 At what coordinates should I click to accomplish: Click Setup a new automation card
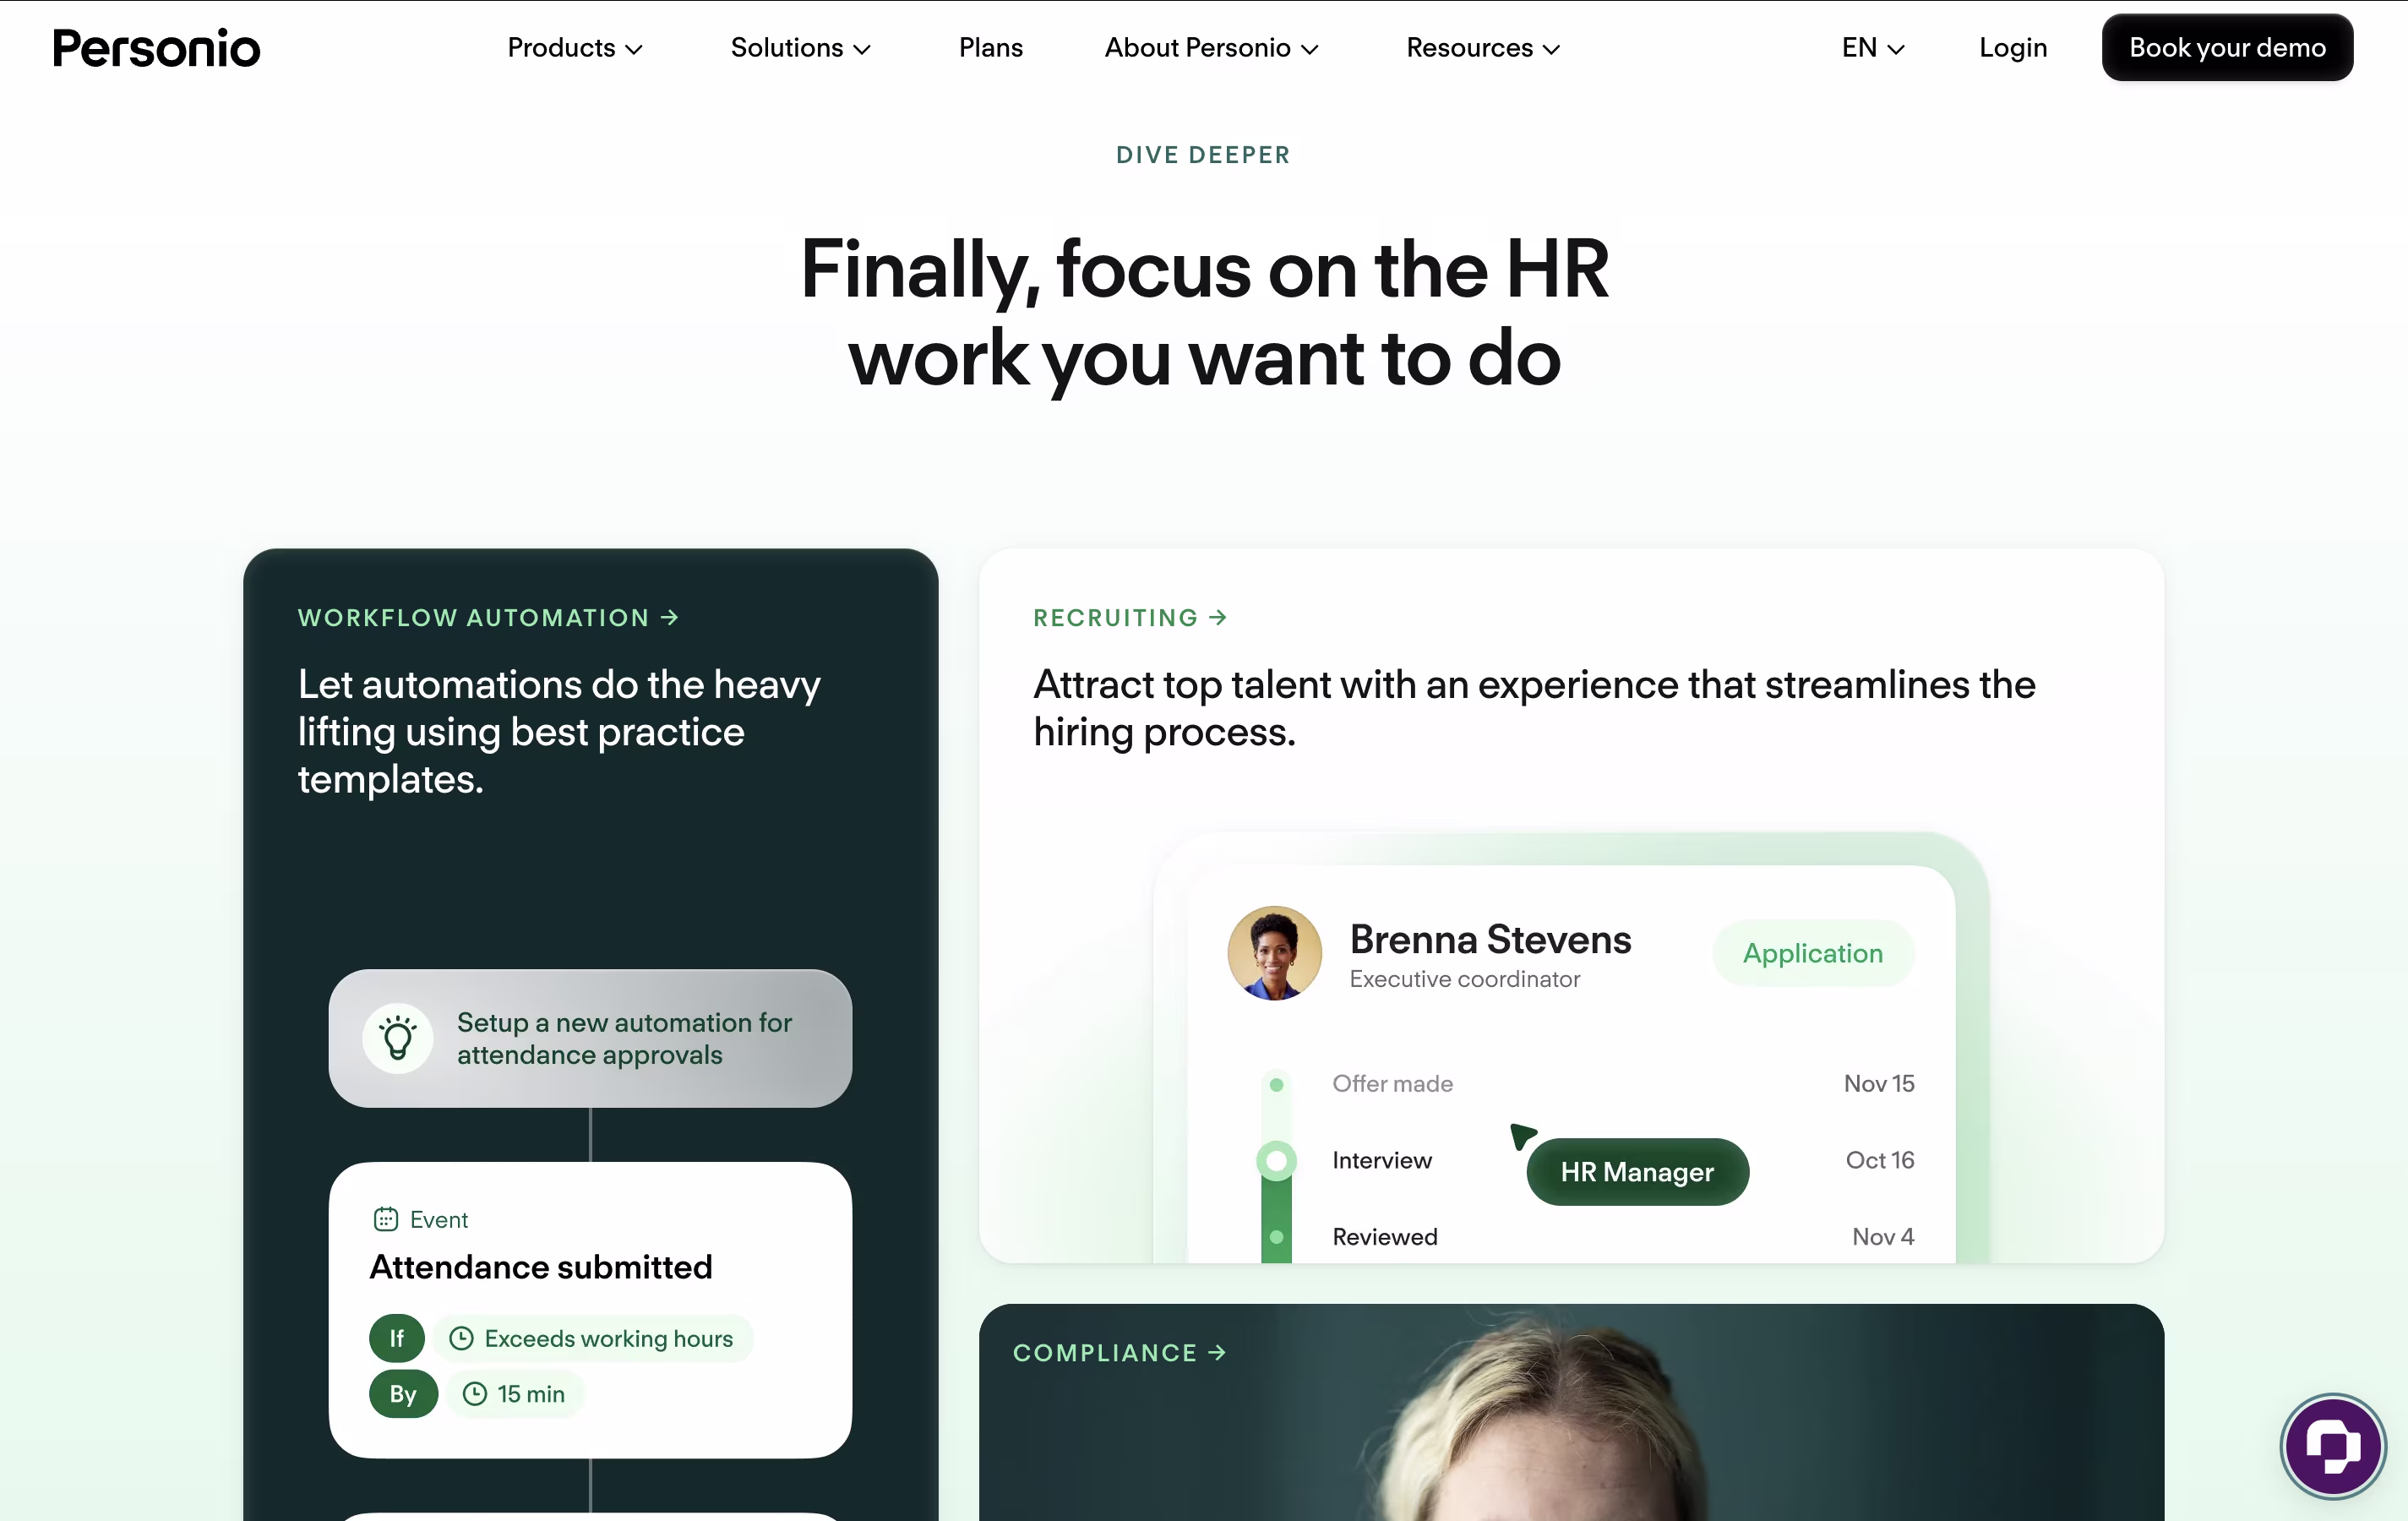point(590,1038)
